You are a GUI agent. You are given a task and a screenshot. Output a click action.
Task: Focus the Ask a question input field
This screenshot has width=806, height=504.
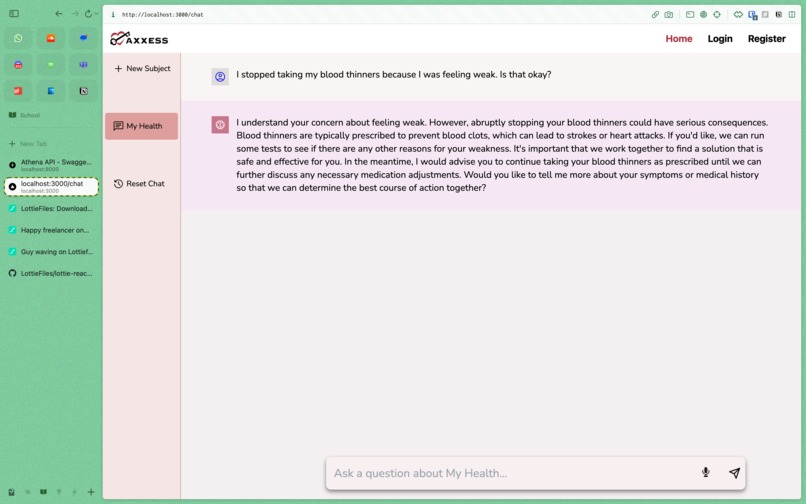pos(512,473)
